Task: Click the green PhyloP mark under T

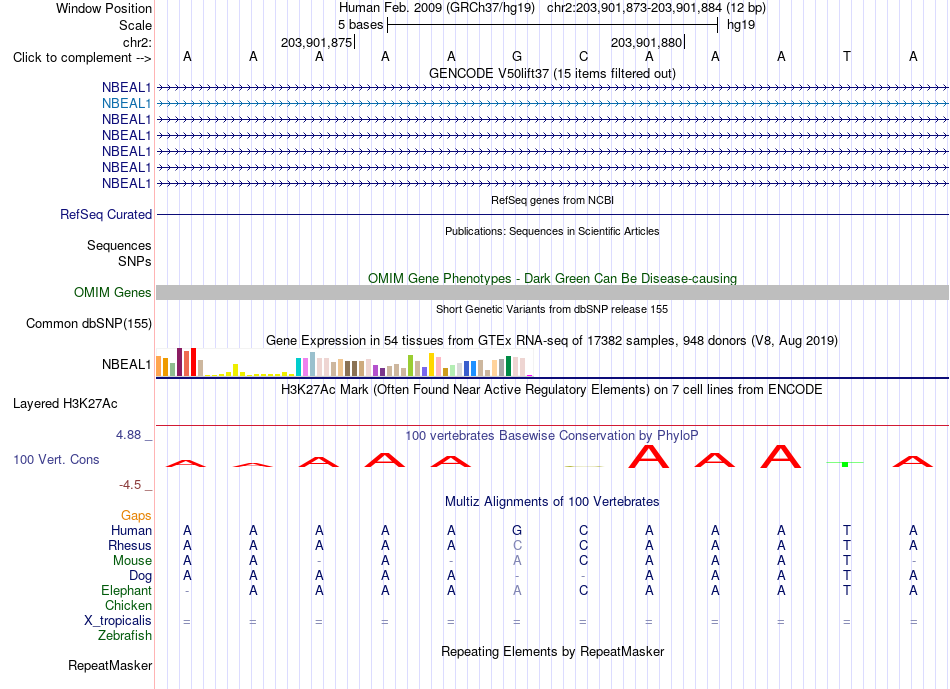Action: (x=845, y=464)
